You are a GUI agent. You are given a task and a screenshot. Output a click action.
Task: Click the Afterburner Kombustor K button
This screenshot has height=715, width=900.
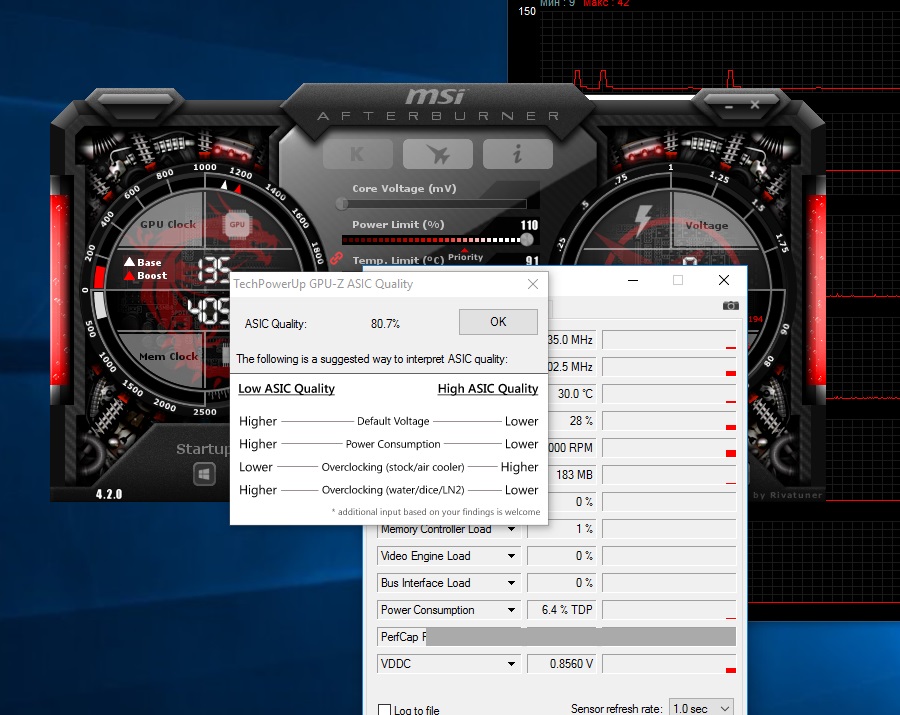pyautogui.click(x=358, y=154)
